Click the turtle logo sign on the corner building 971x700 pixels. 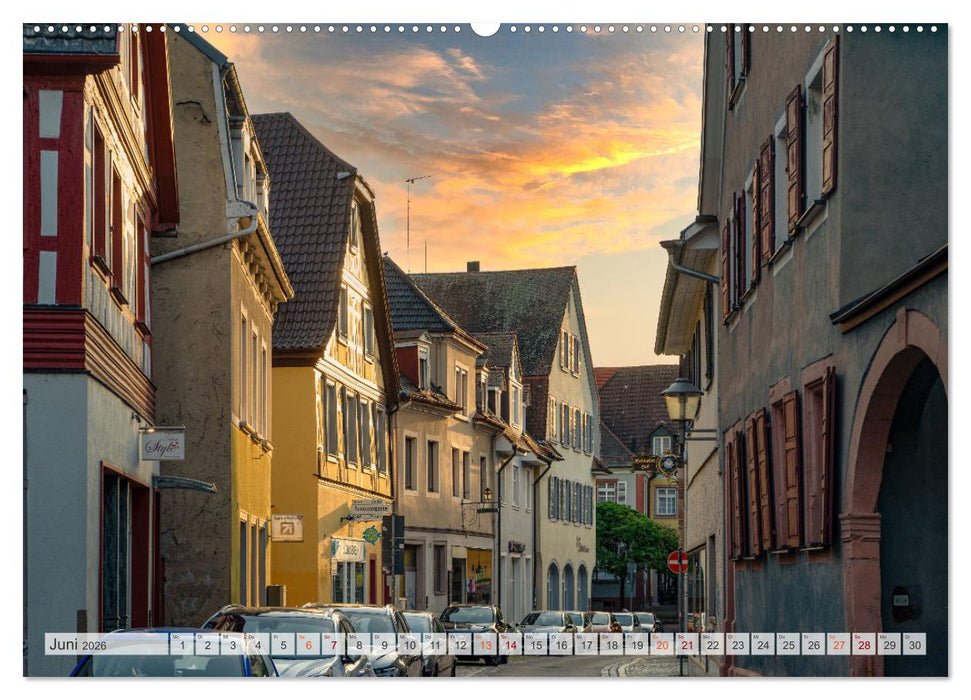pos(371,534)
